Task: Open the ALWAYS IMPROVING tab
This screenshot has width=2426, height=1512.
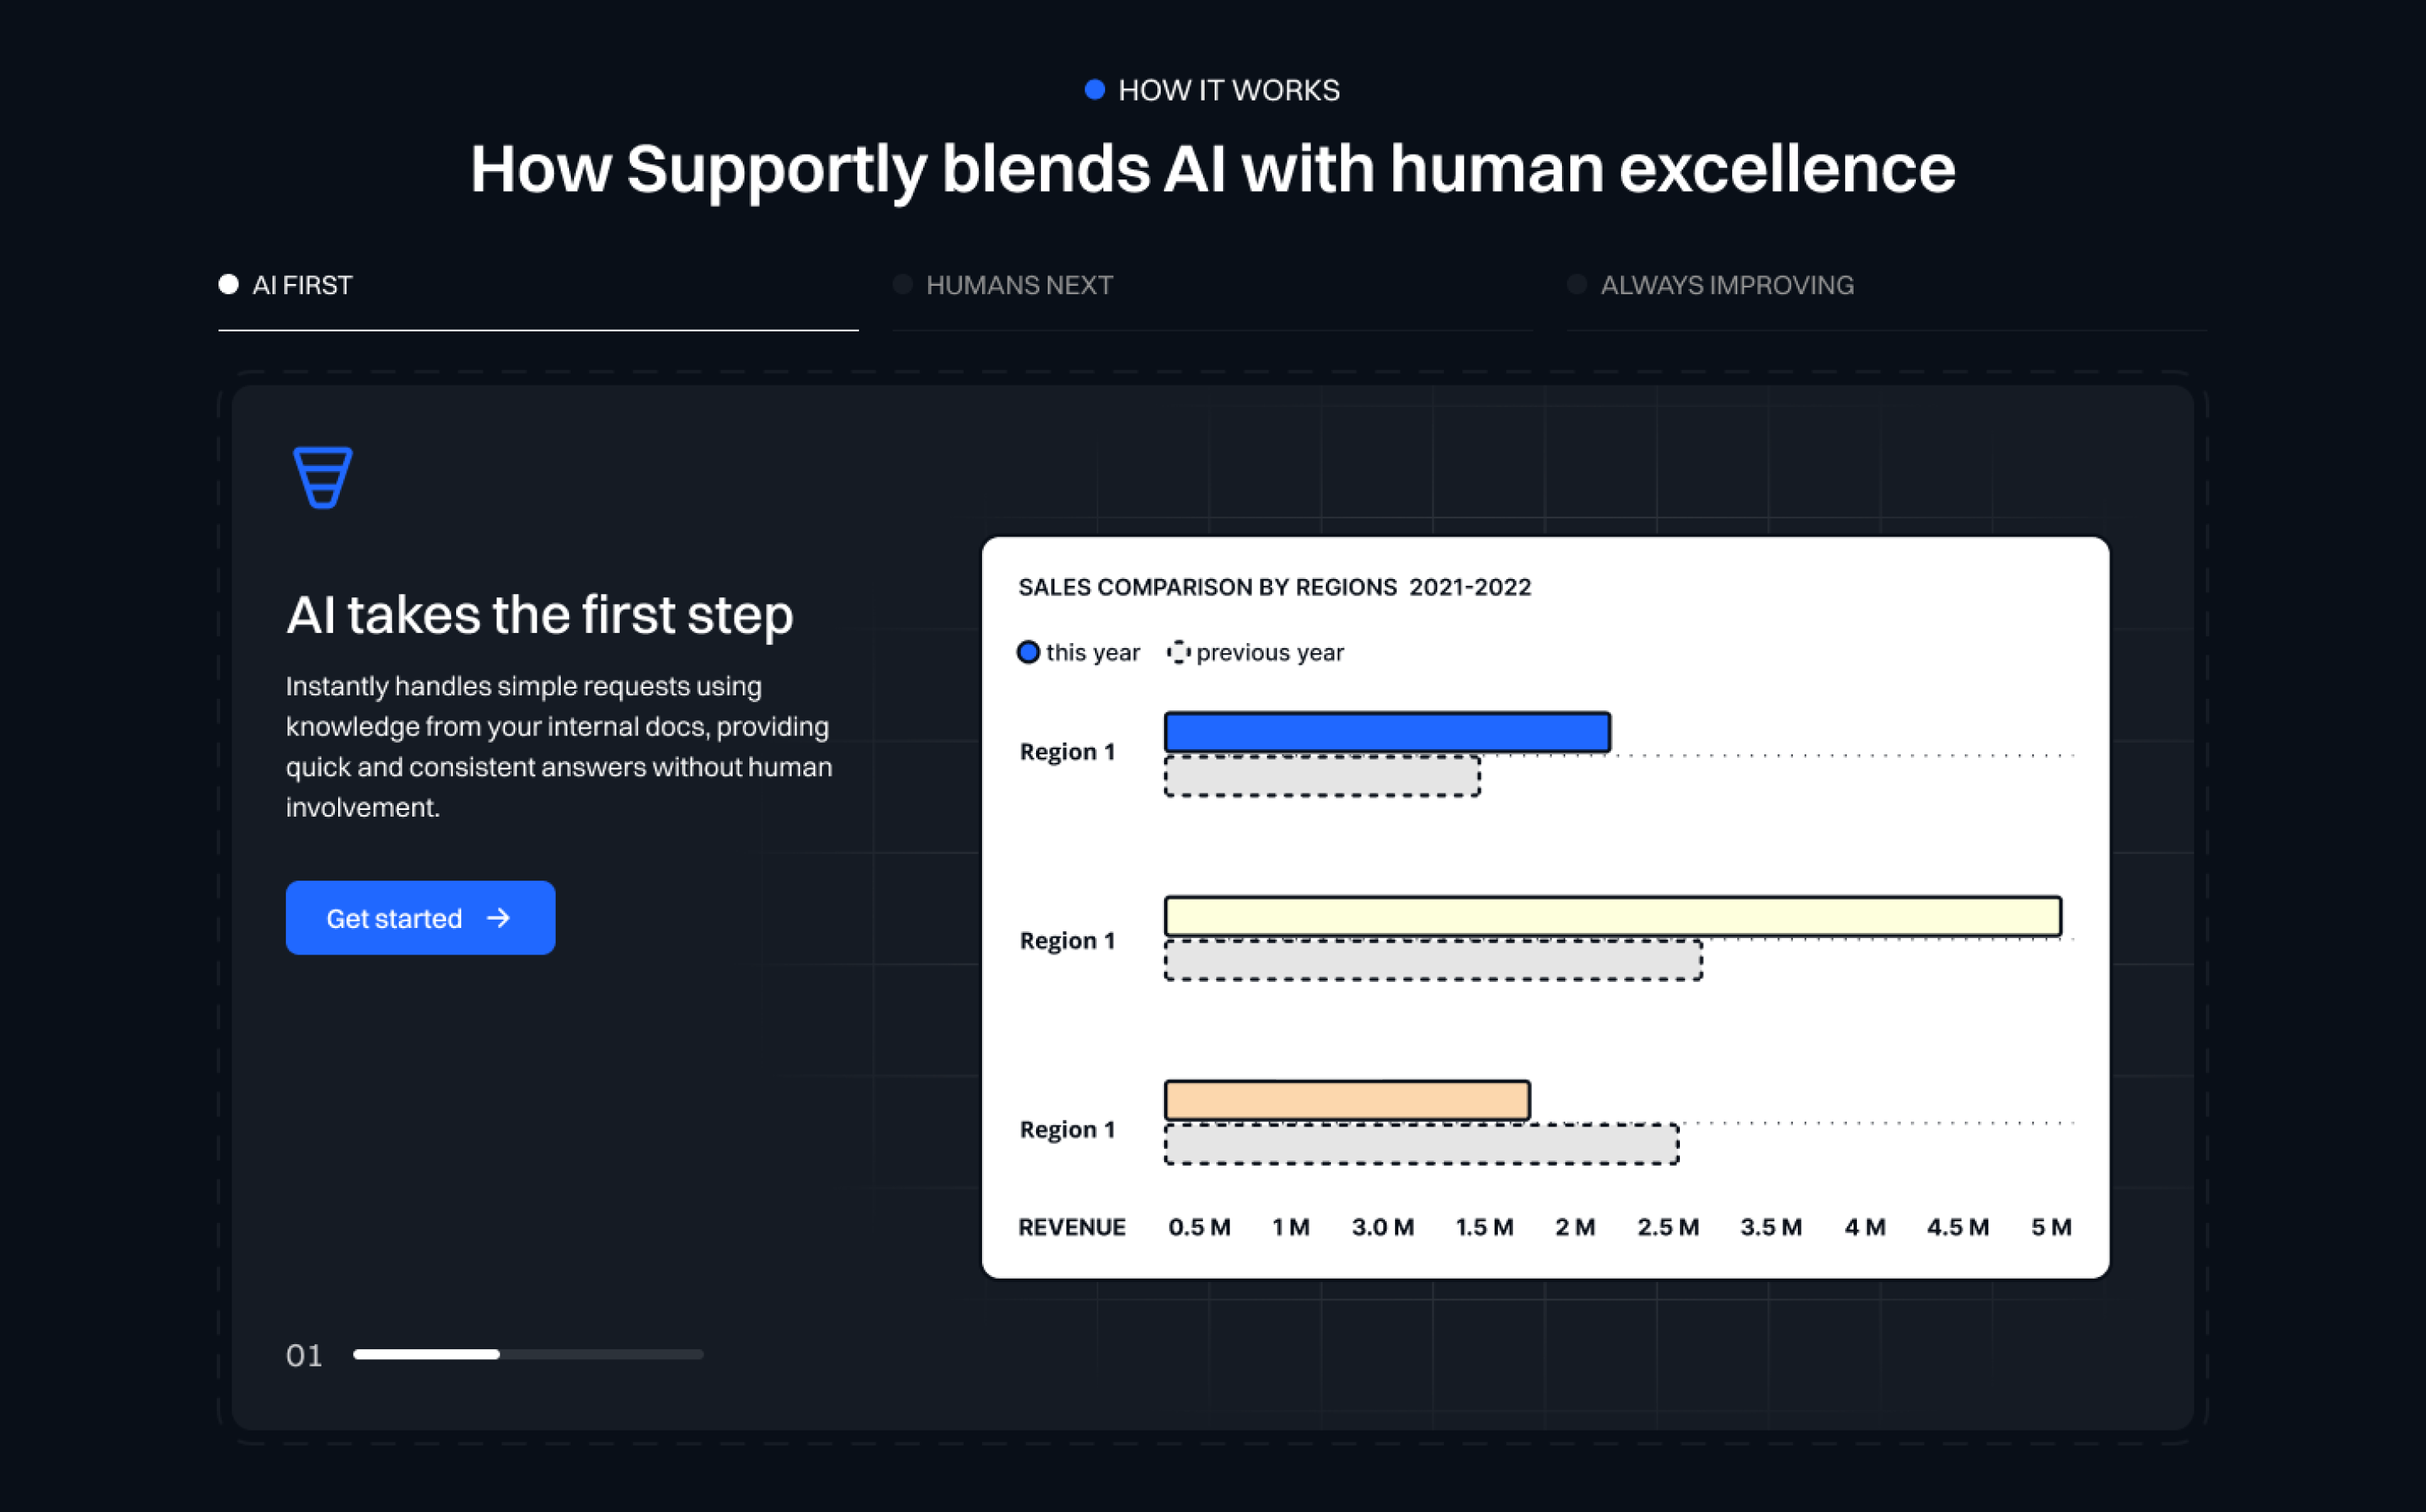Action: [1726, 286]
